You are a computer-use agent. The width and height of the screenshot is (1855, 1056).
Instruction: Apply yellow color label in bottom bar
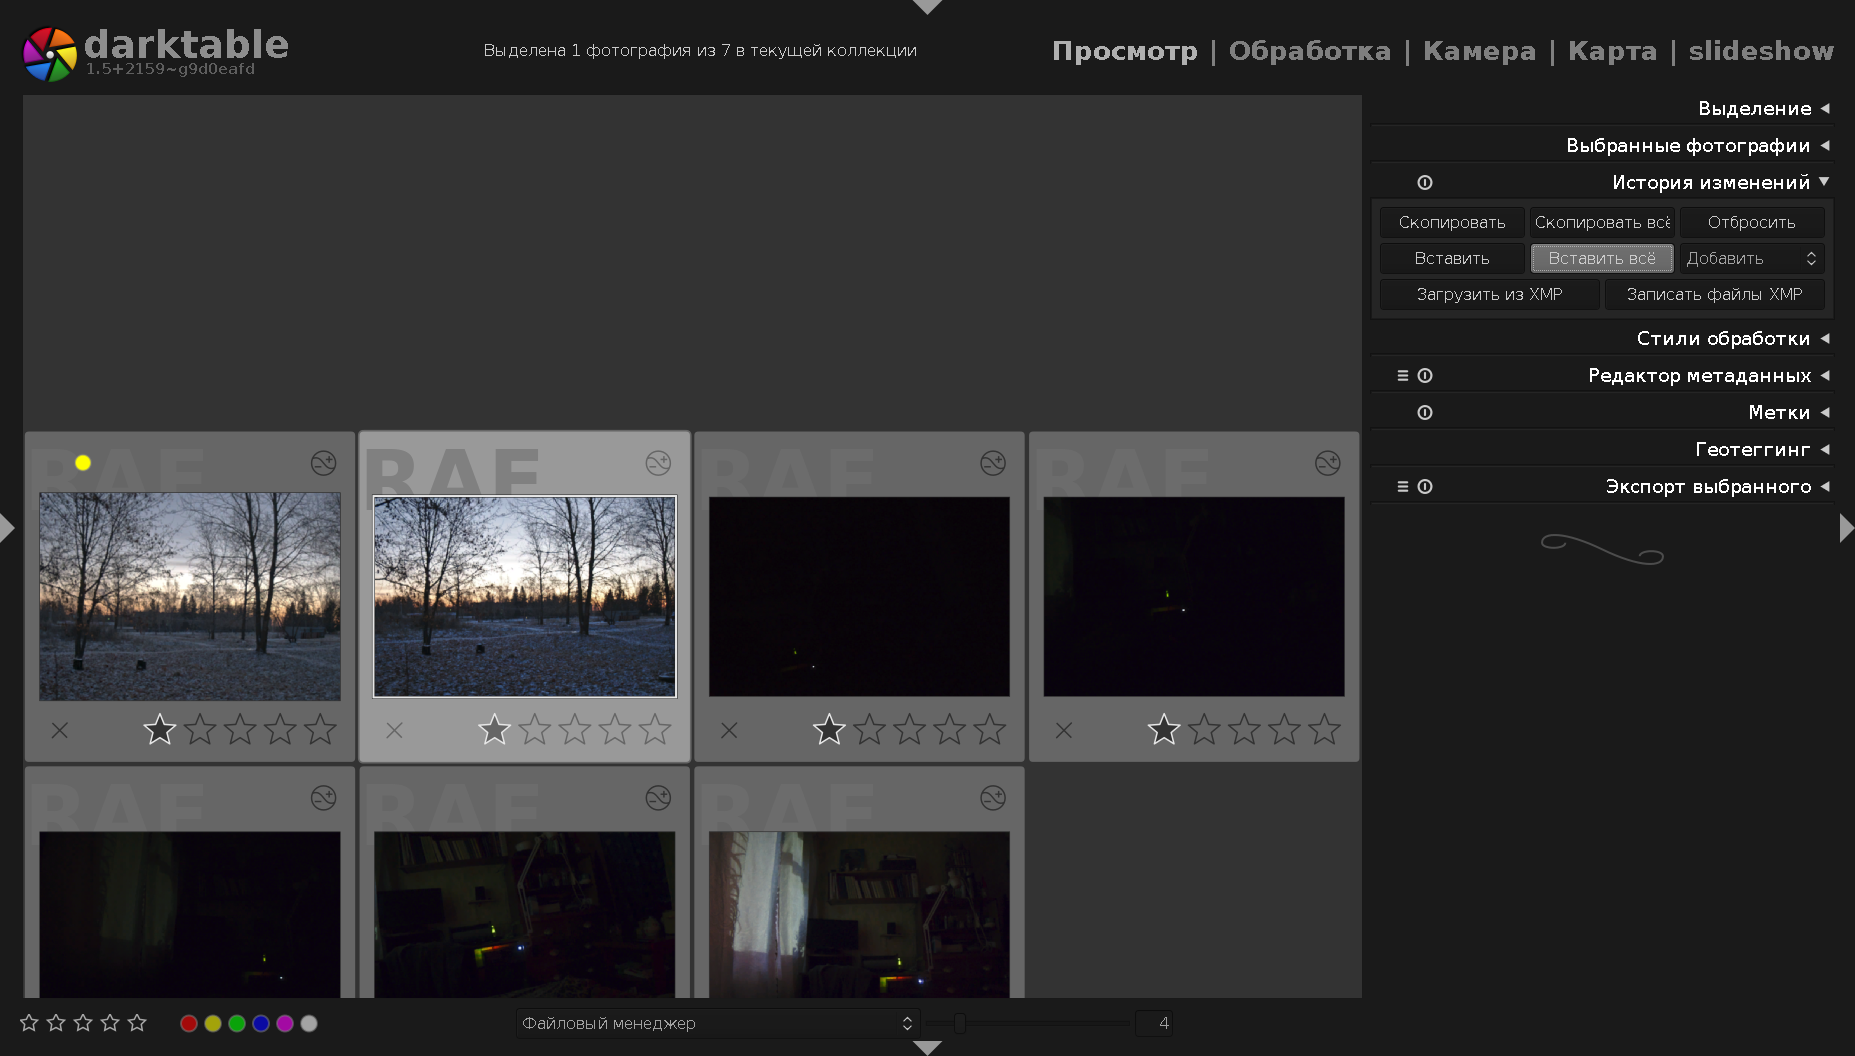[x=213, y=1023]
